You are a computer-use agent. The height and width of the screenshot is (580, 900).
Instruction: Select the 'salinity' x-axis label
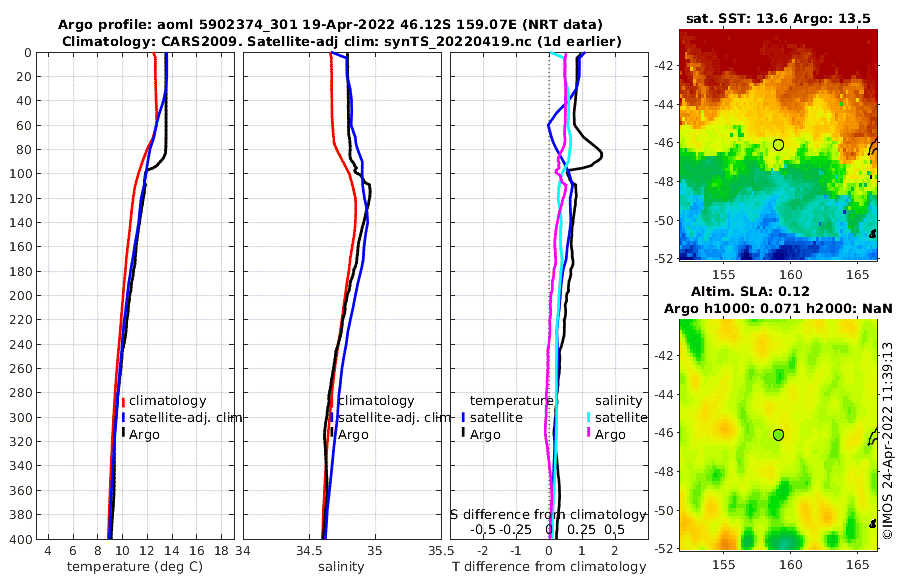(341, 567)
